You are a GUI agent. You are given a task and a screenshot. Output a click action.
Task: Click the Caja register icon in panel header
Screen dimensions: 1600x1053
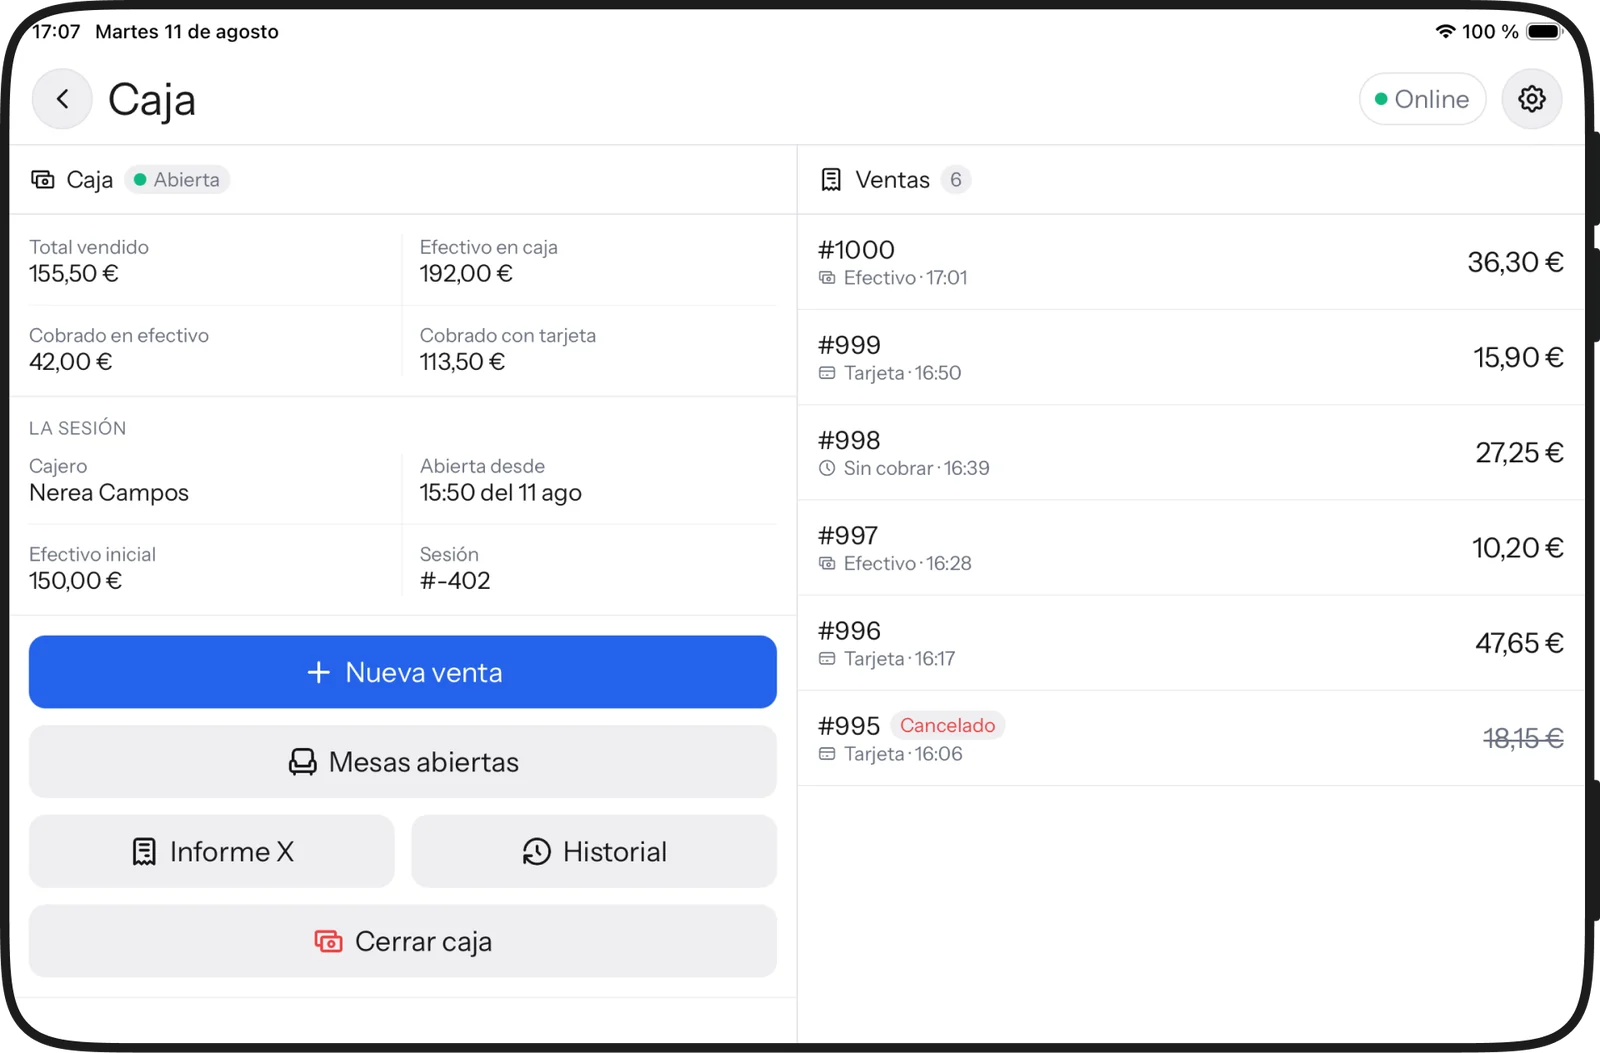(43, 180)
